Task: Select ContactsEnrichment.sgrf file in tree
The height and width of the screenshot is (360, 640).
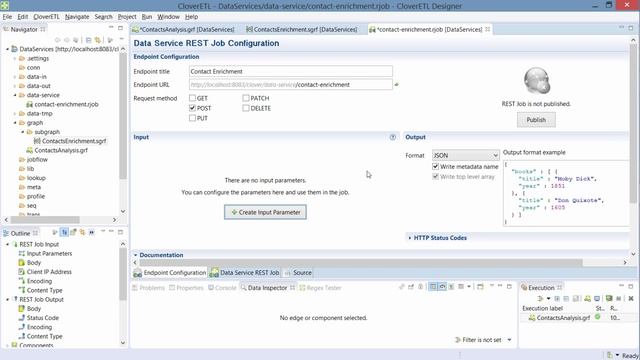Action: (70, 141)
